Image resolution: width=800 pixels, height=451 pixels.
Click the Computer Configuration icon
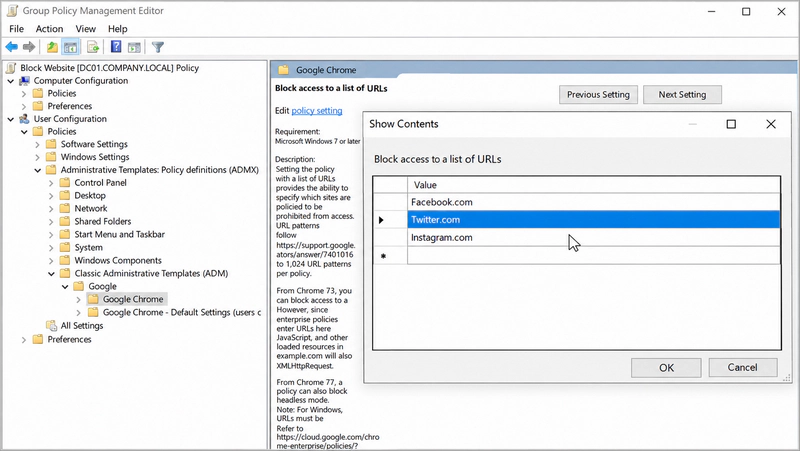[x=24, y=81]
